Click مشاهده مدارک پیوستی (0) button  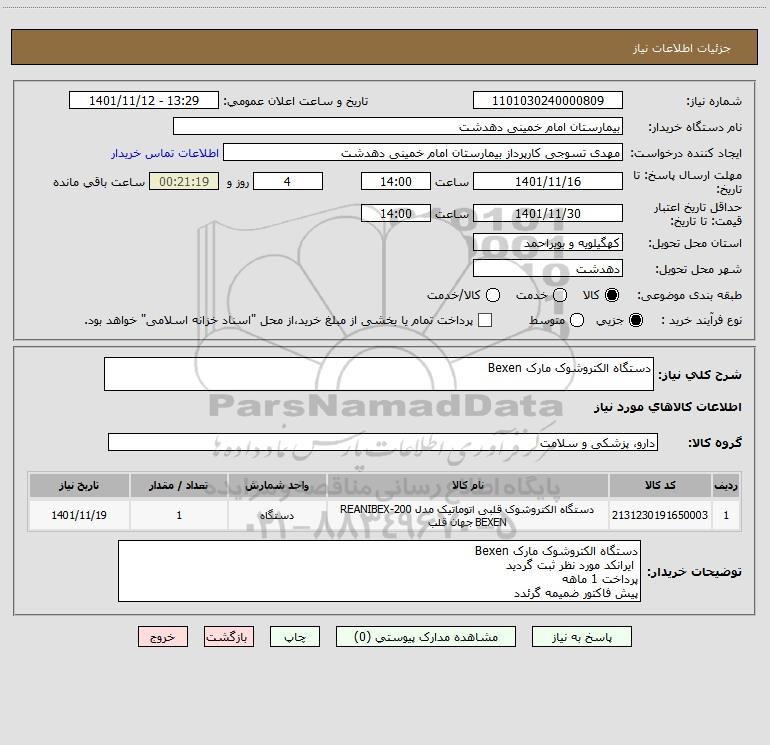[426, 637]
